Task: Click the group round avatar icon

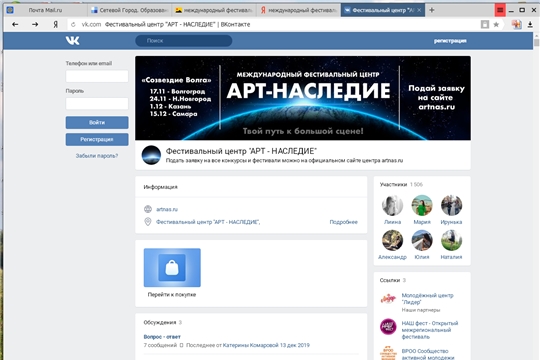Action: [x=151, y=155]
